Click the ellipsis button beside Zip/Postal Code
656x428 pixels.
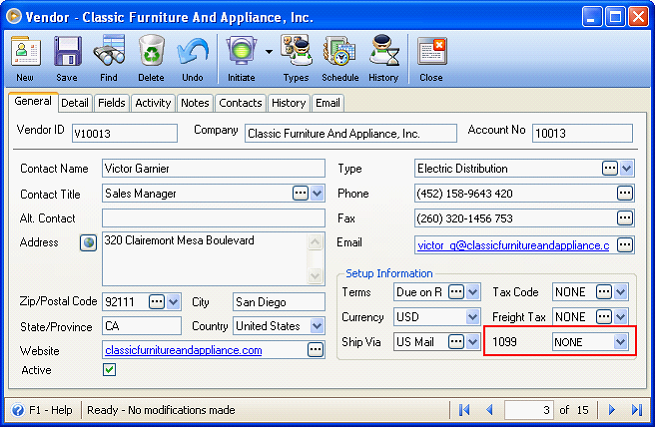click(157, 302)
